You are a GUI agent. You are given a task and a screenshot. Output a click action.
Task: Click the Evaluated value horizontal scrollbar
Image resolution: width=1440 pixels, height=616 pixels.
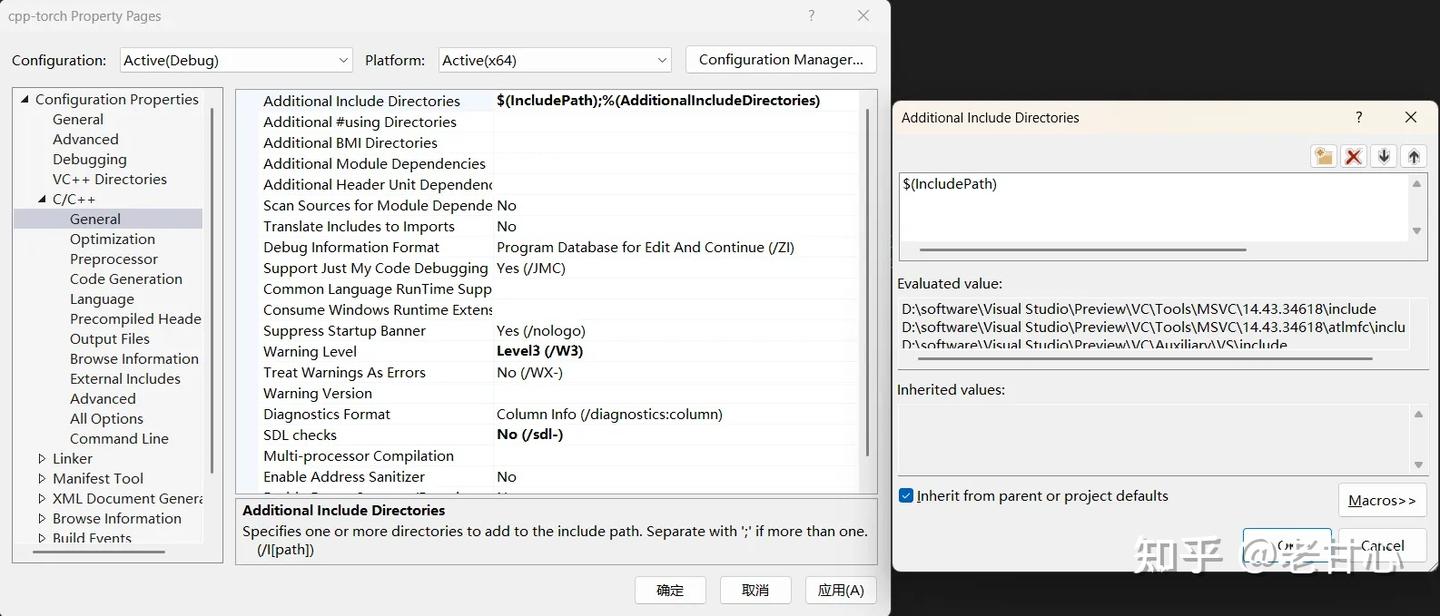pyautogui.click(x=1145, y=358)
